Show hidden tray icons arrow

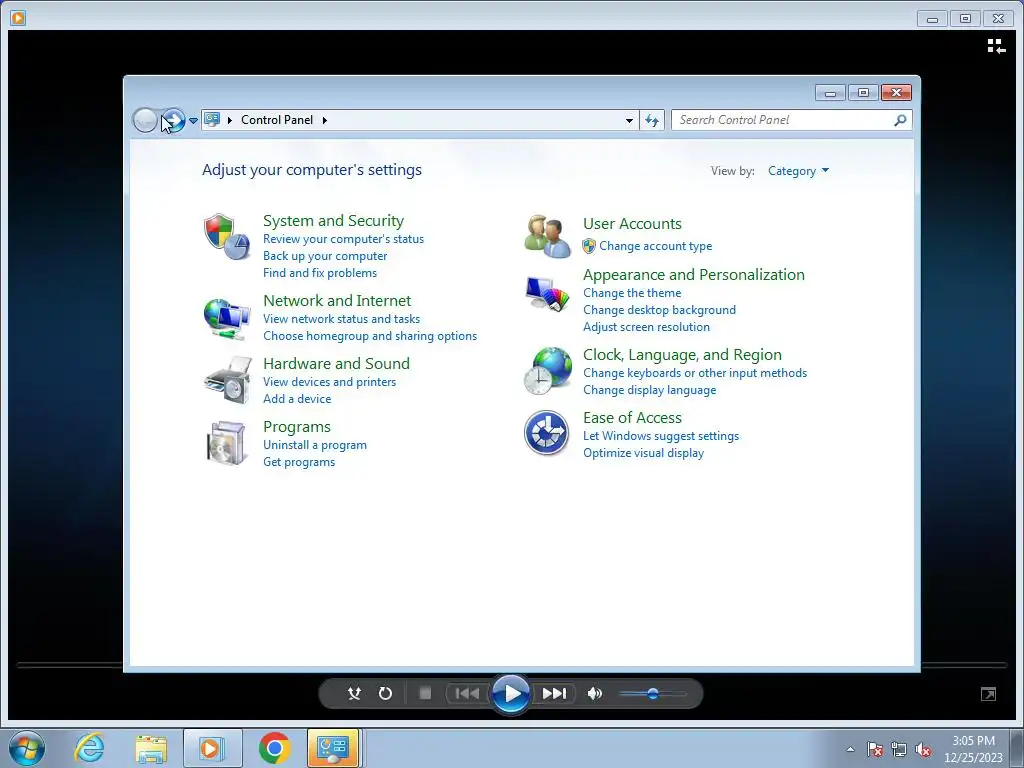pyautogui.click(x=850, y=749)
